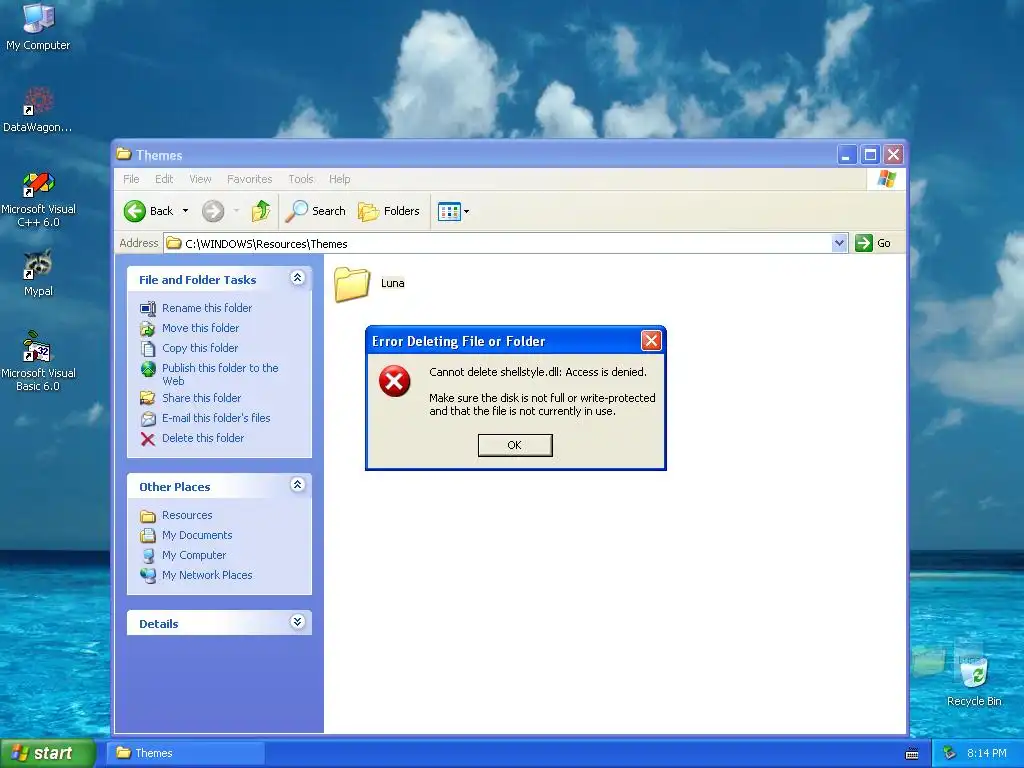Open the File menu

(x=131, y=179)
